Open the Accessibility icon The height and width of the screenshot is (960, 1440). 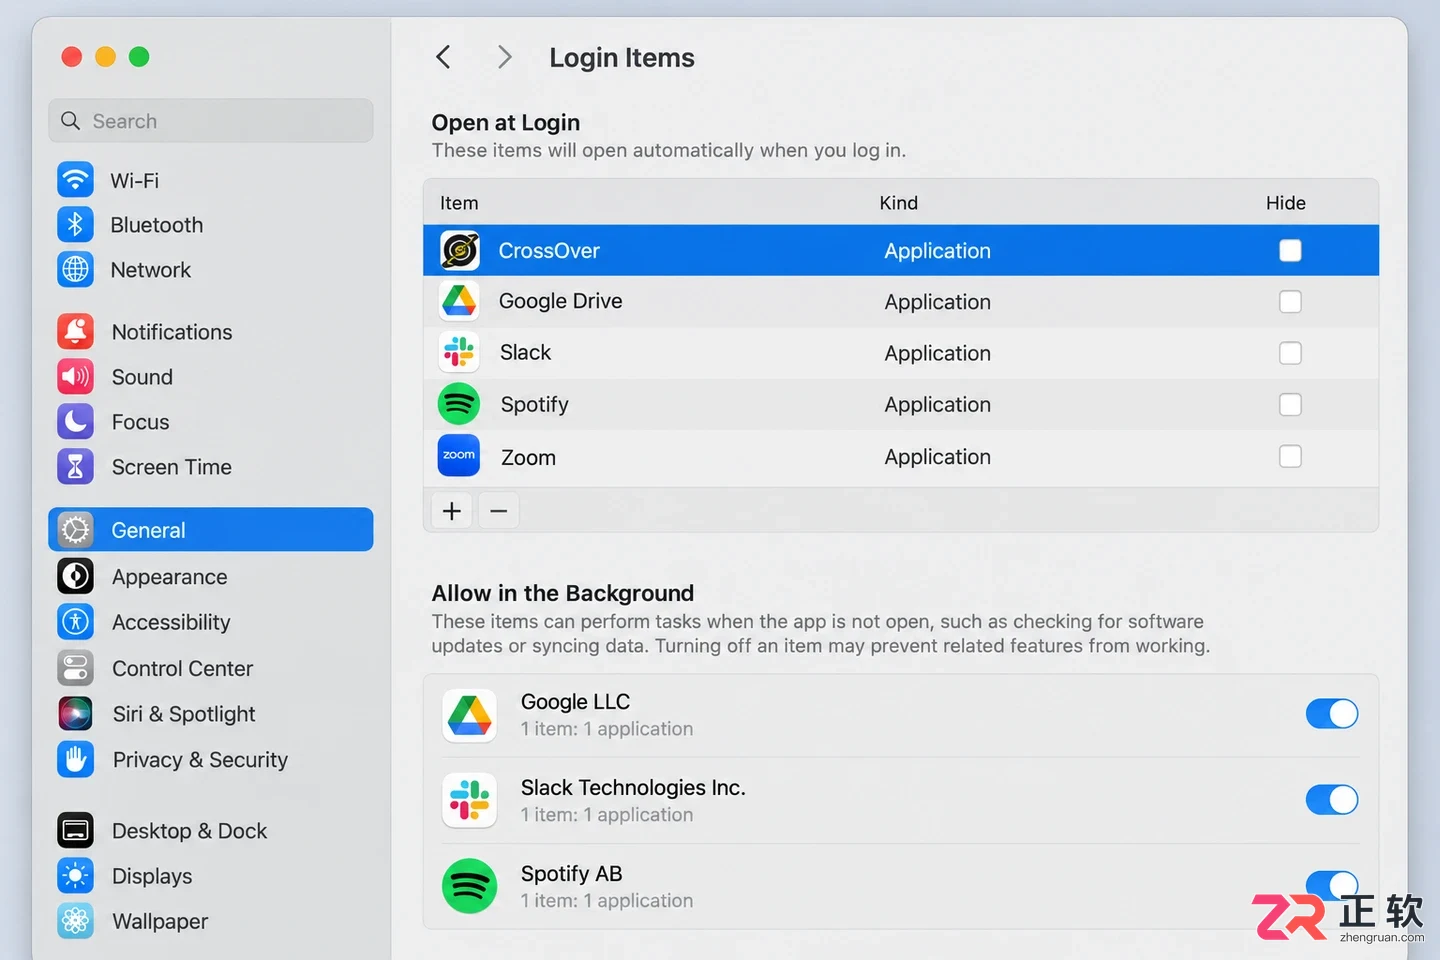click(x=75, y=622)
